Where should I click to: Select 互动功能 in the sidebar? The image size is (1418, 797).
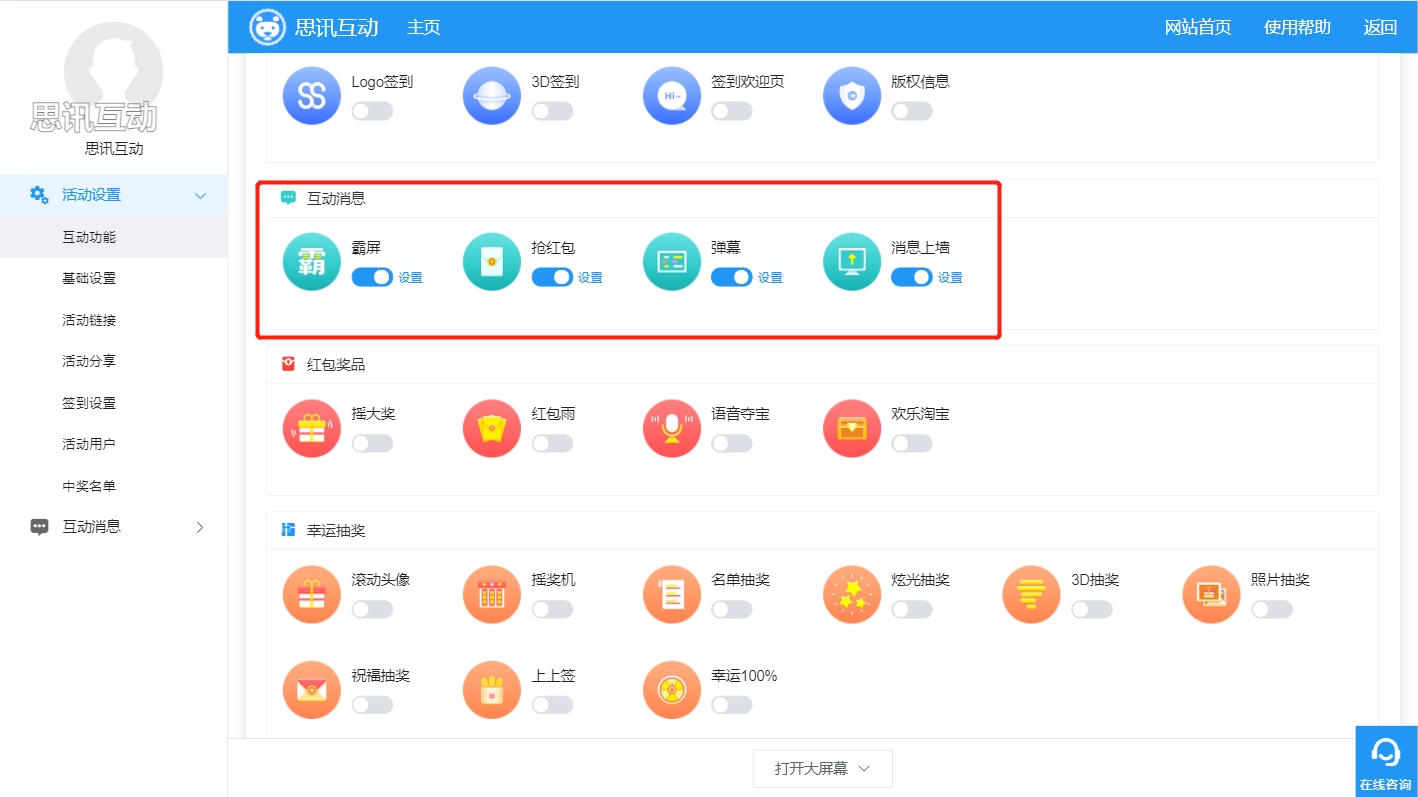114,237
